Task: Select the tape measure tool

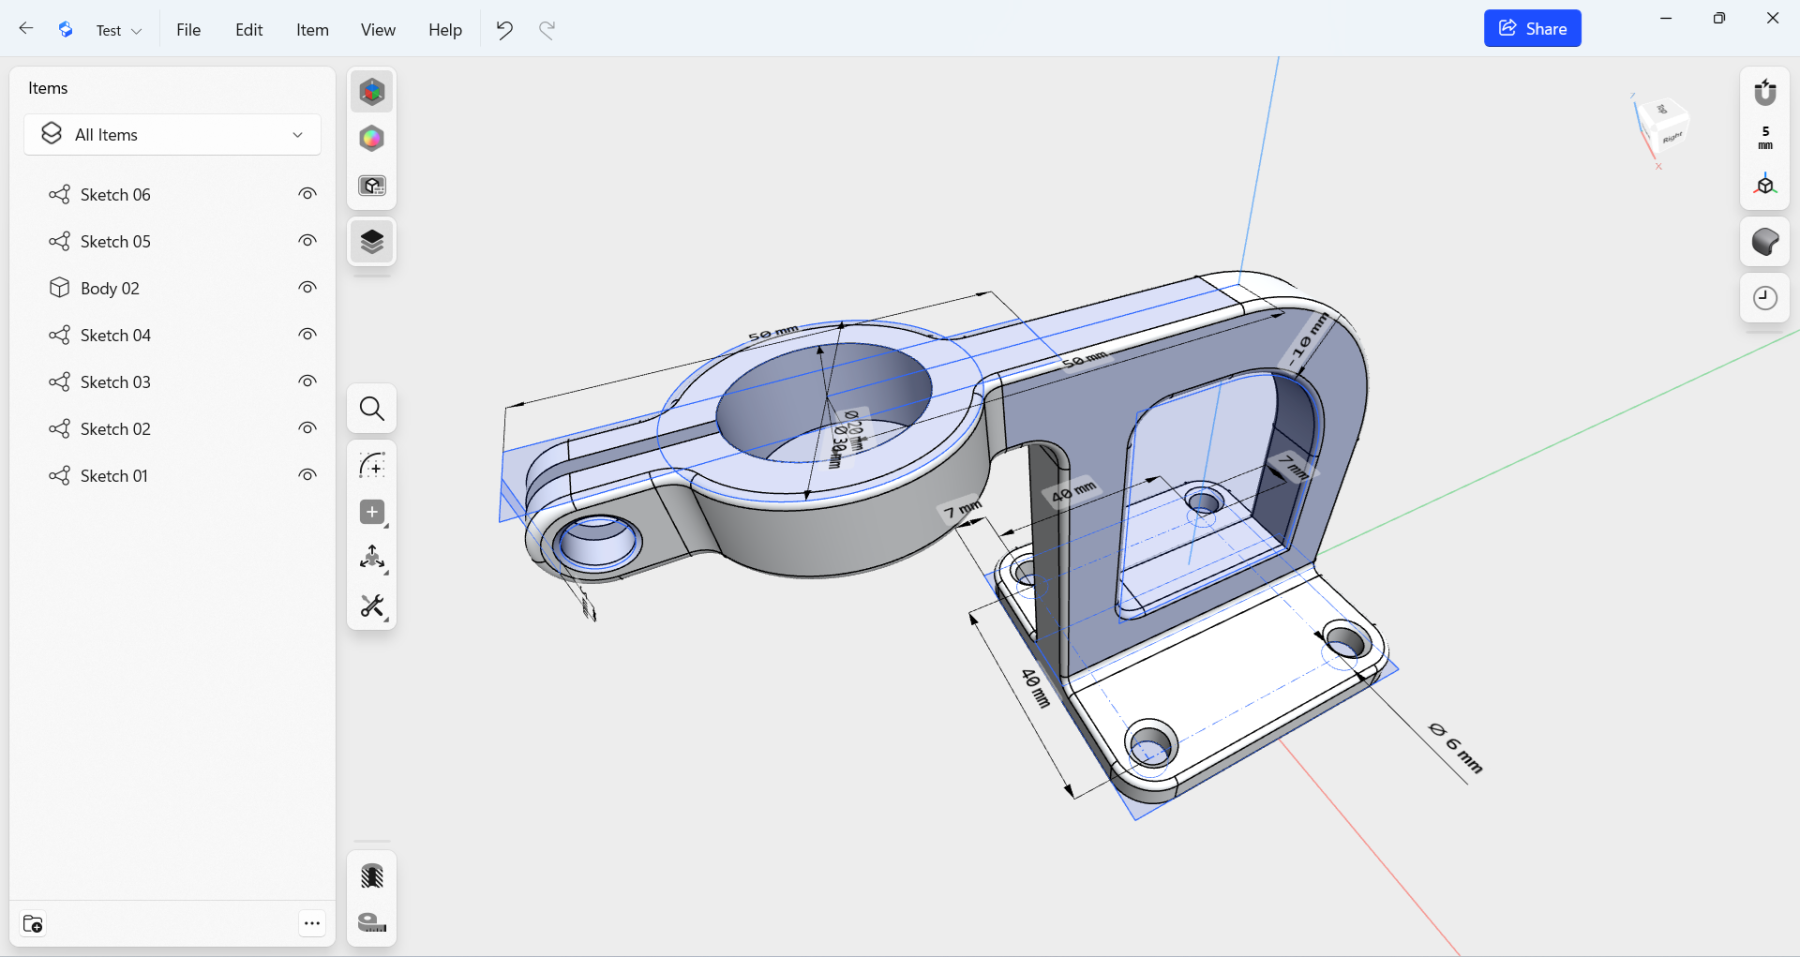Action: [x=372, y=922]
